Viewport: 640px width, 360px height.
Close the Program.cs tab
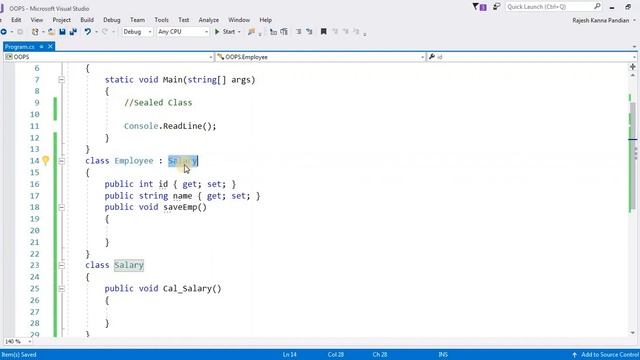50,47
